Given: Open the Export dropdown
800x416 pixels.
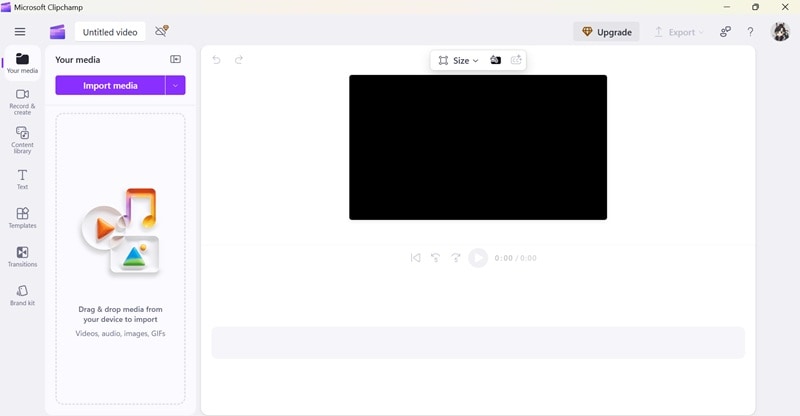Looking at the screenshot, I should (679, 32).
